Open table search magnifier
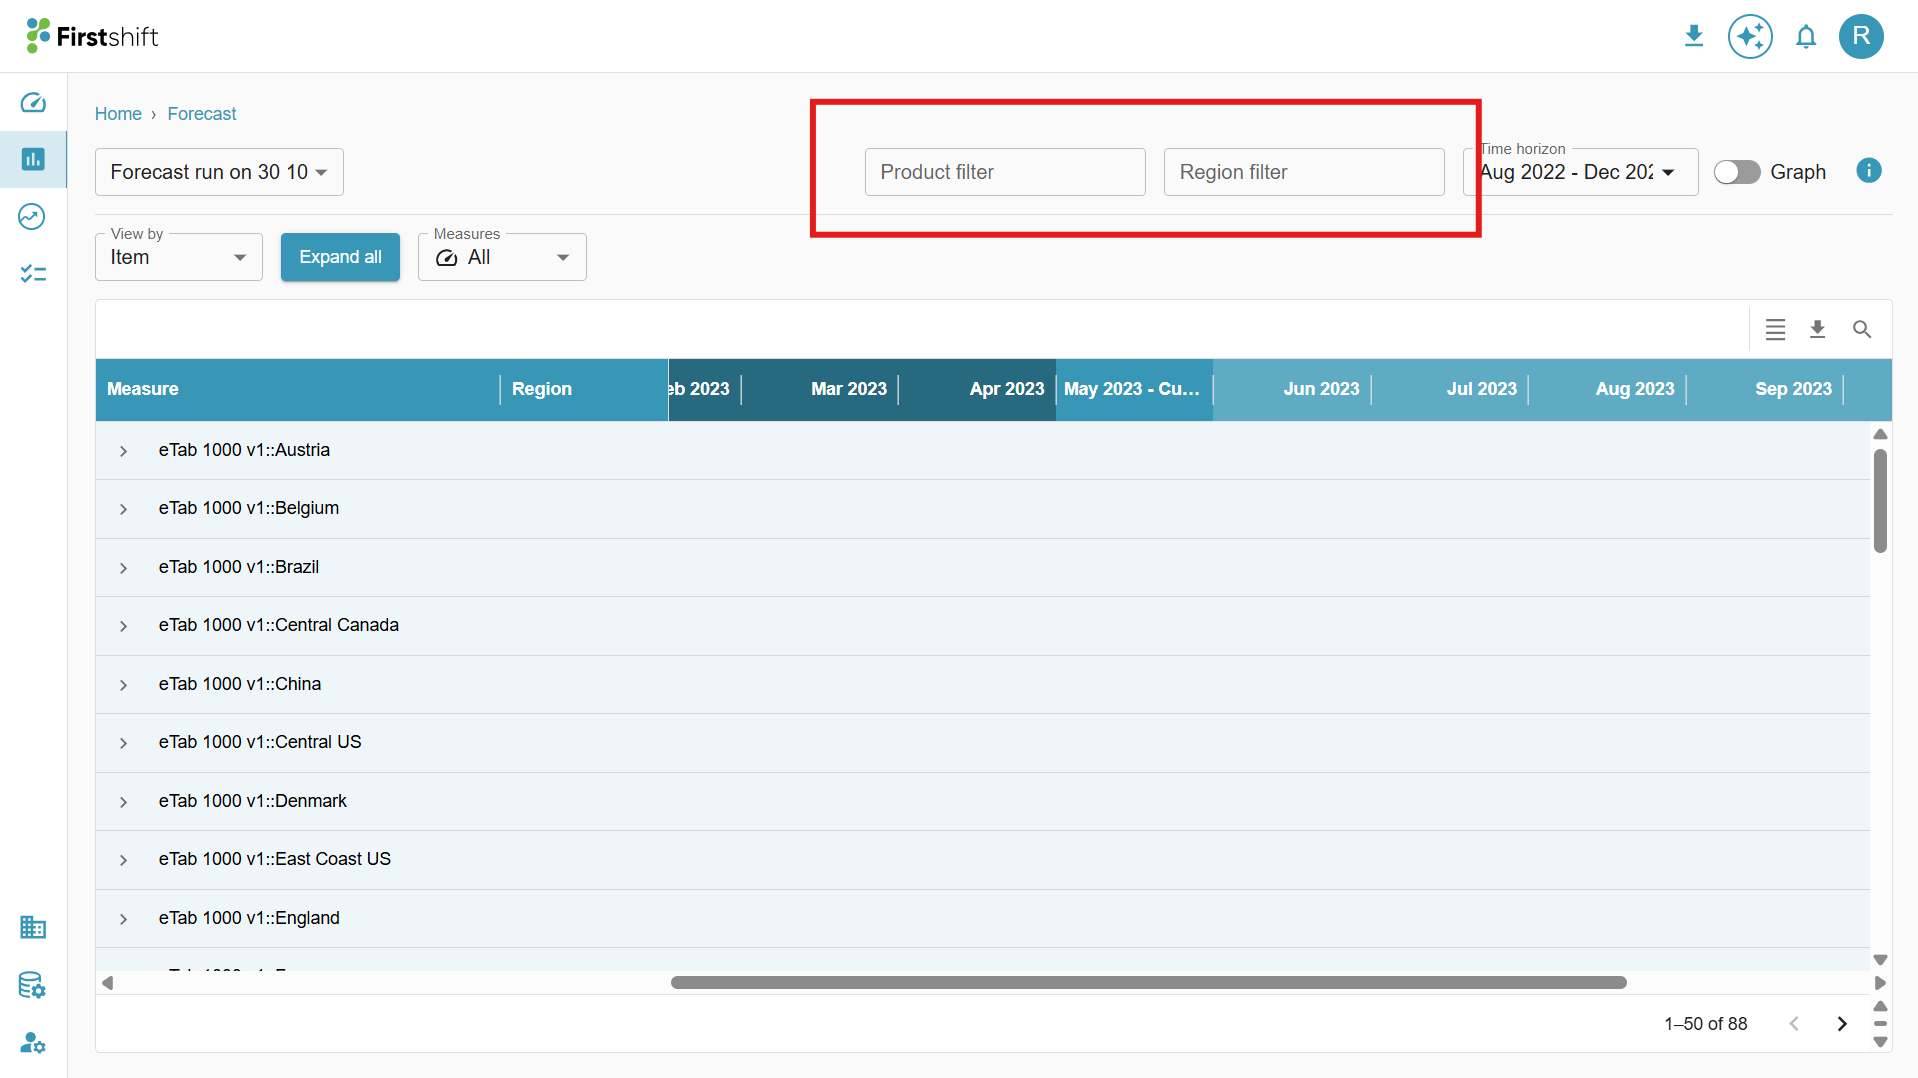 coord(1861,329)
